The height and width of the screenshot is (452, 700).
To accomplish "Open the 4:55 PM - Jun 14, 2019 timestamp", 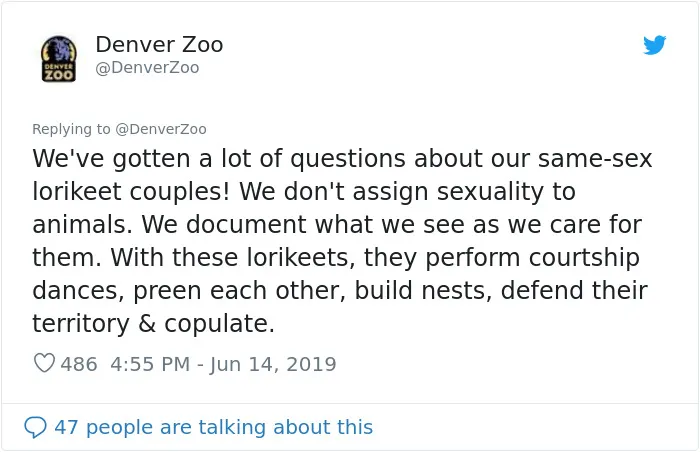I will coord(223,364).
